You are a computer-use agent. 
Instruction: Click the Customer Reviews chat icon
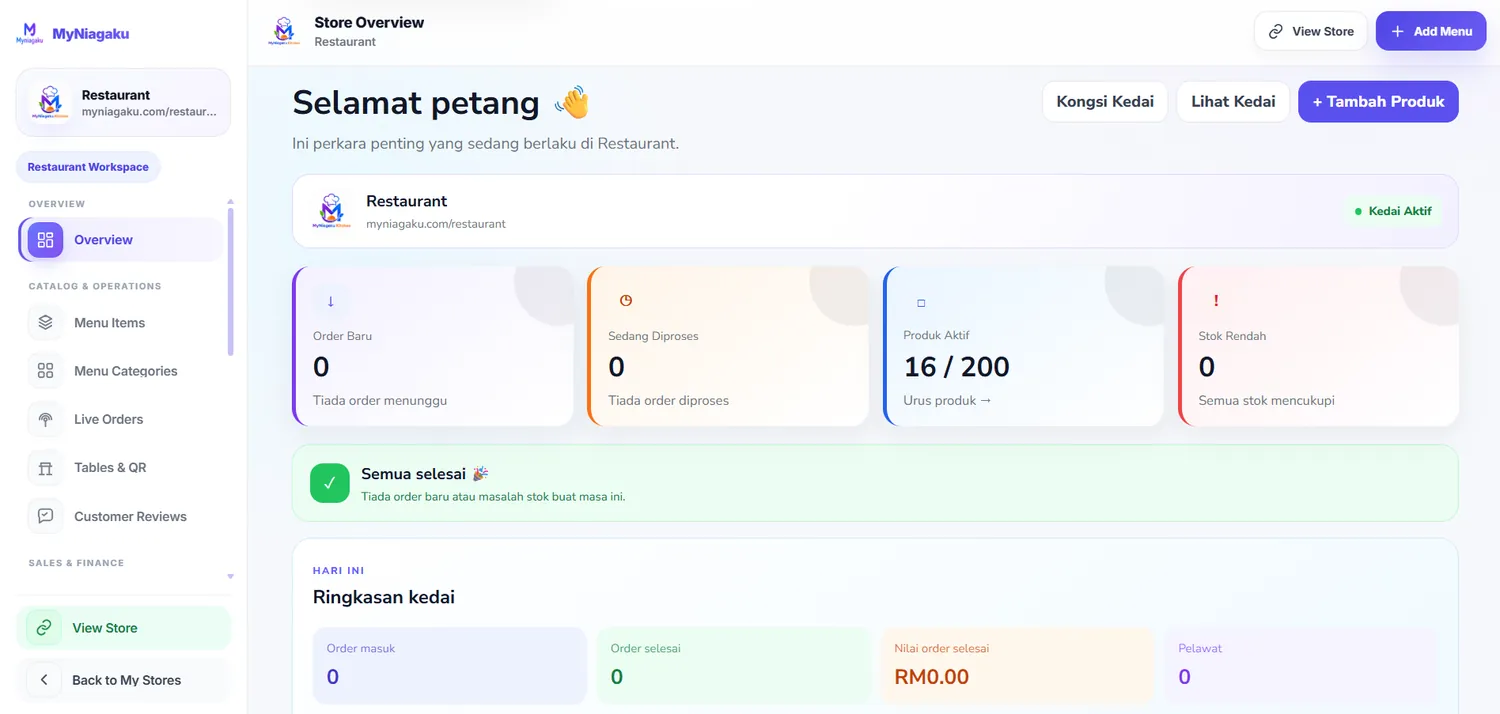(45, 516)
